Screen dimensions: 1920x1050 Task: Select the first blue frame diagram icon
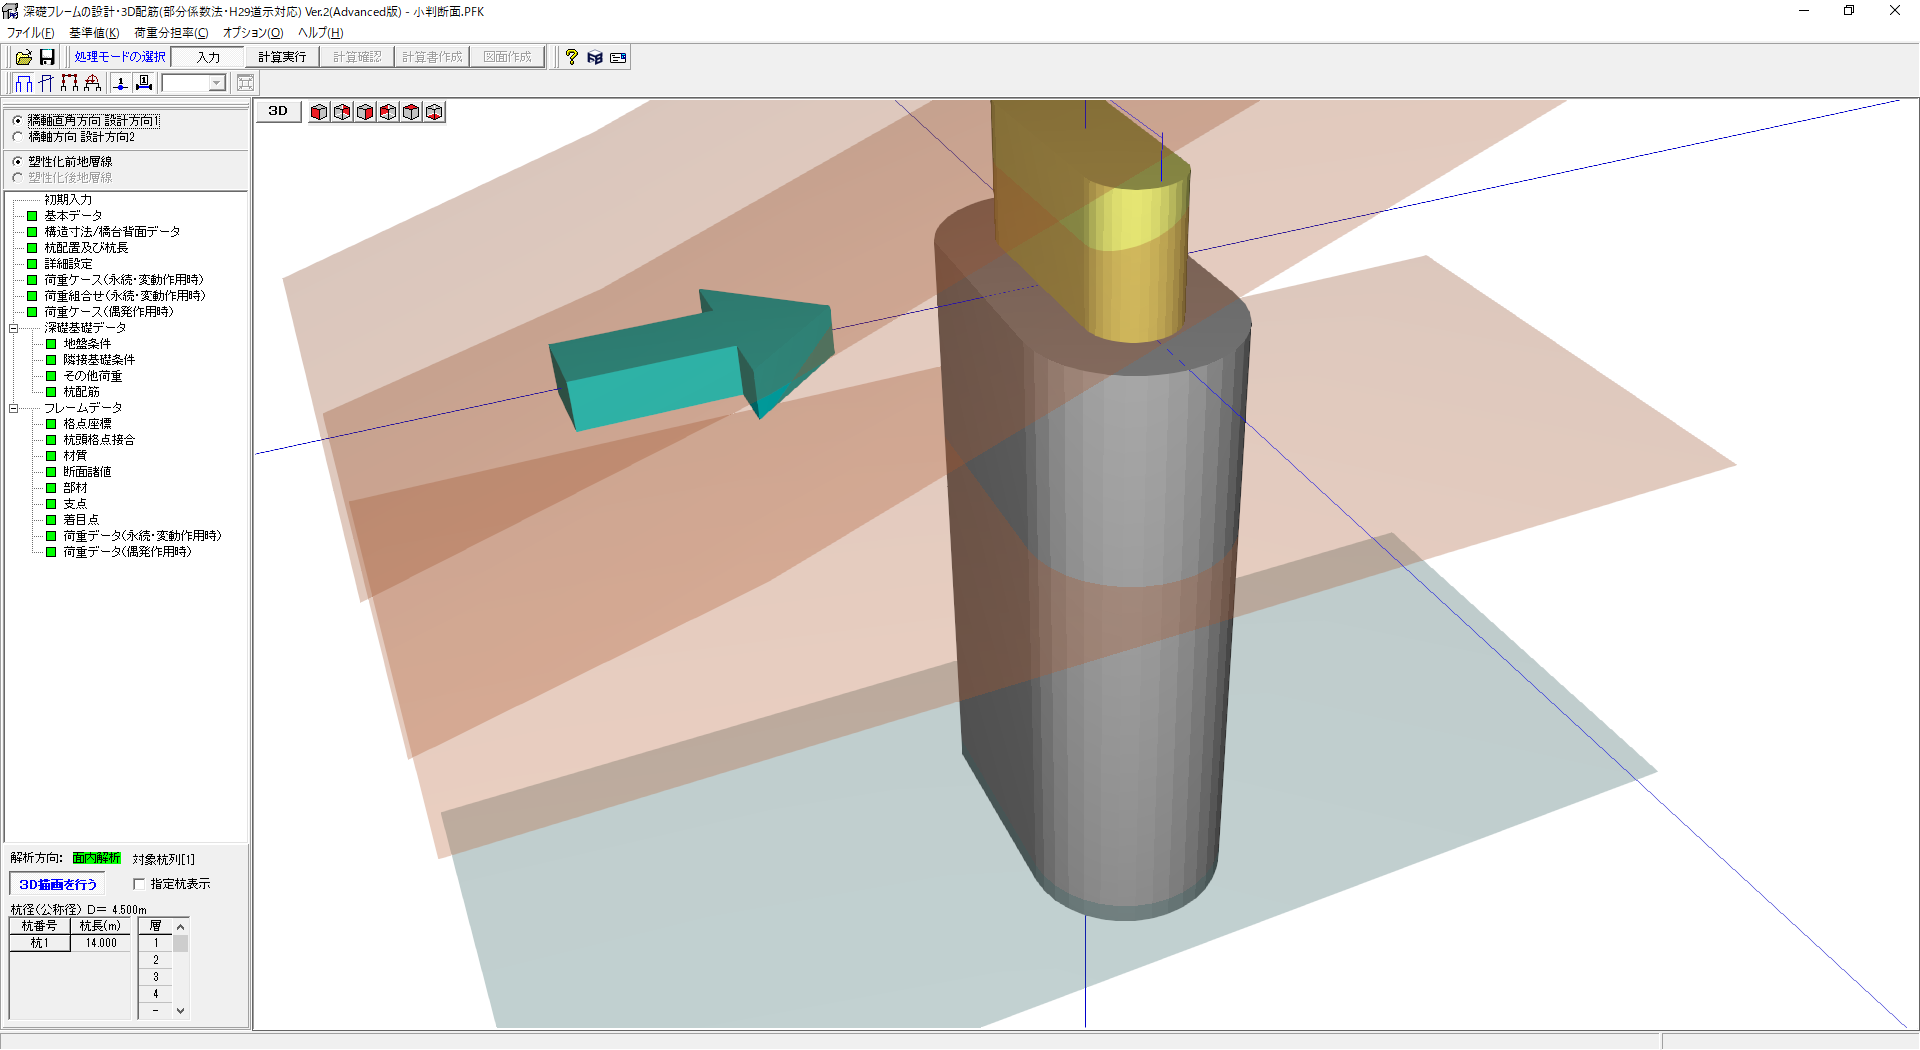coord(23,83)
